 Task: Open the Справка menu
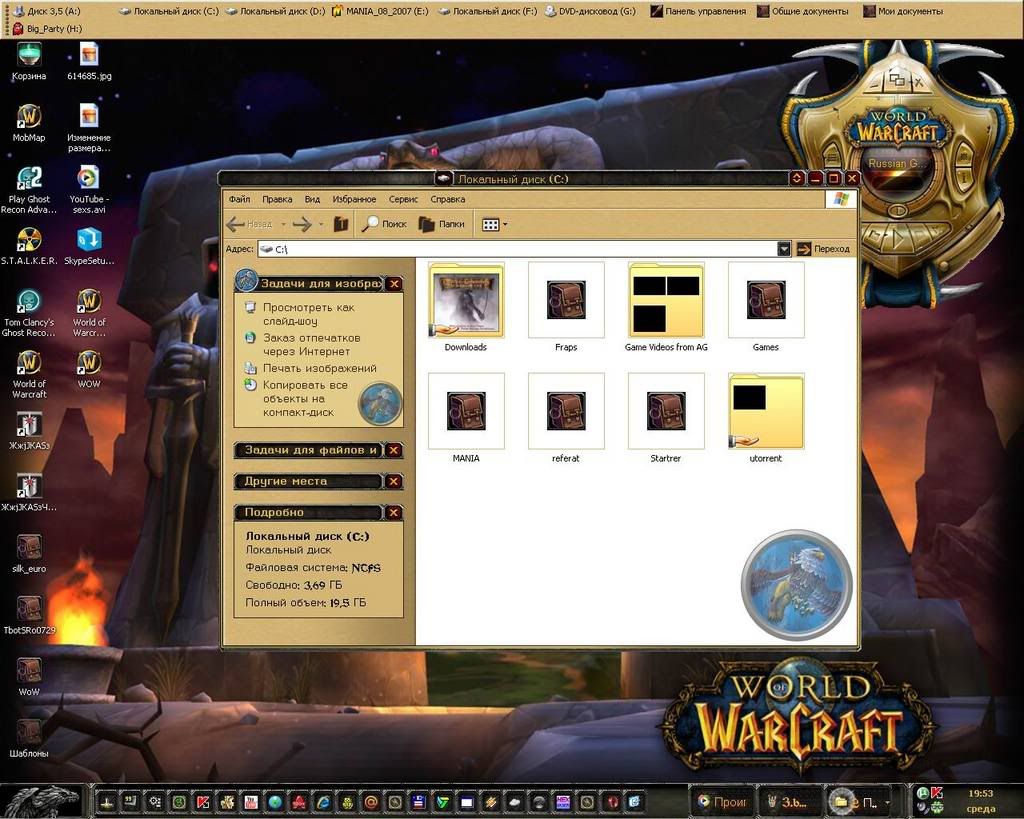[447, 199]
